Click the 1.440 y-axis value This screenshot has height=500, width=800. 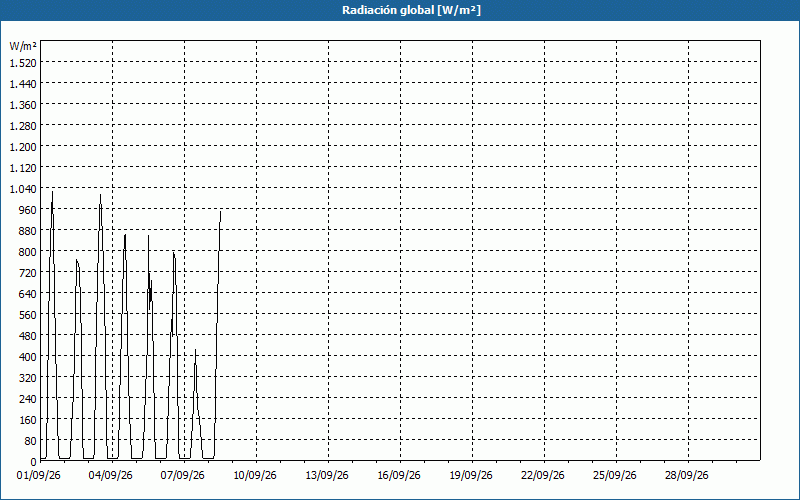[23, 84]
